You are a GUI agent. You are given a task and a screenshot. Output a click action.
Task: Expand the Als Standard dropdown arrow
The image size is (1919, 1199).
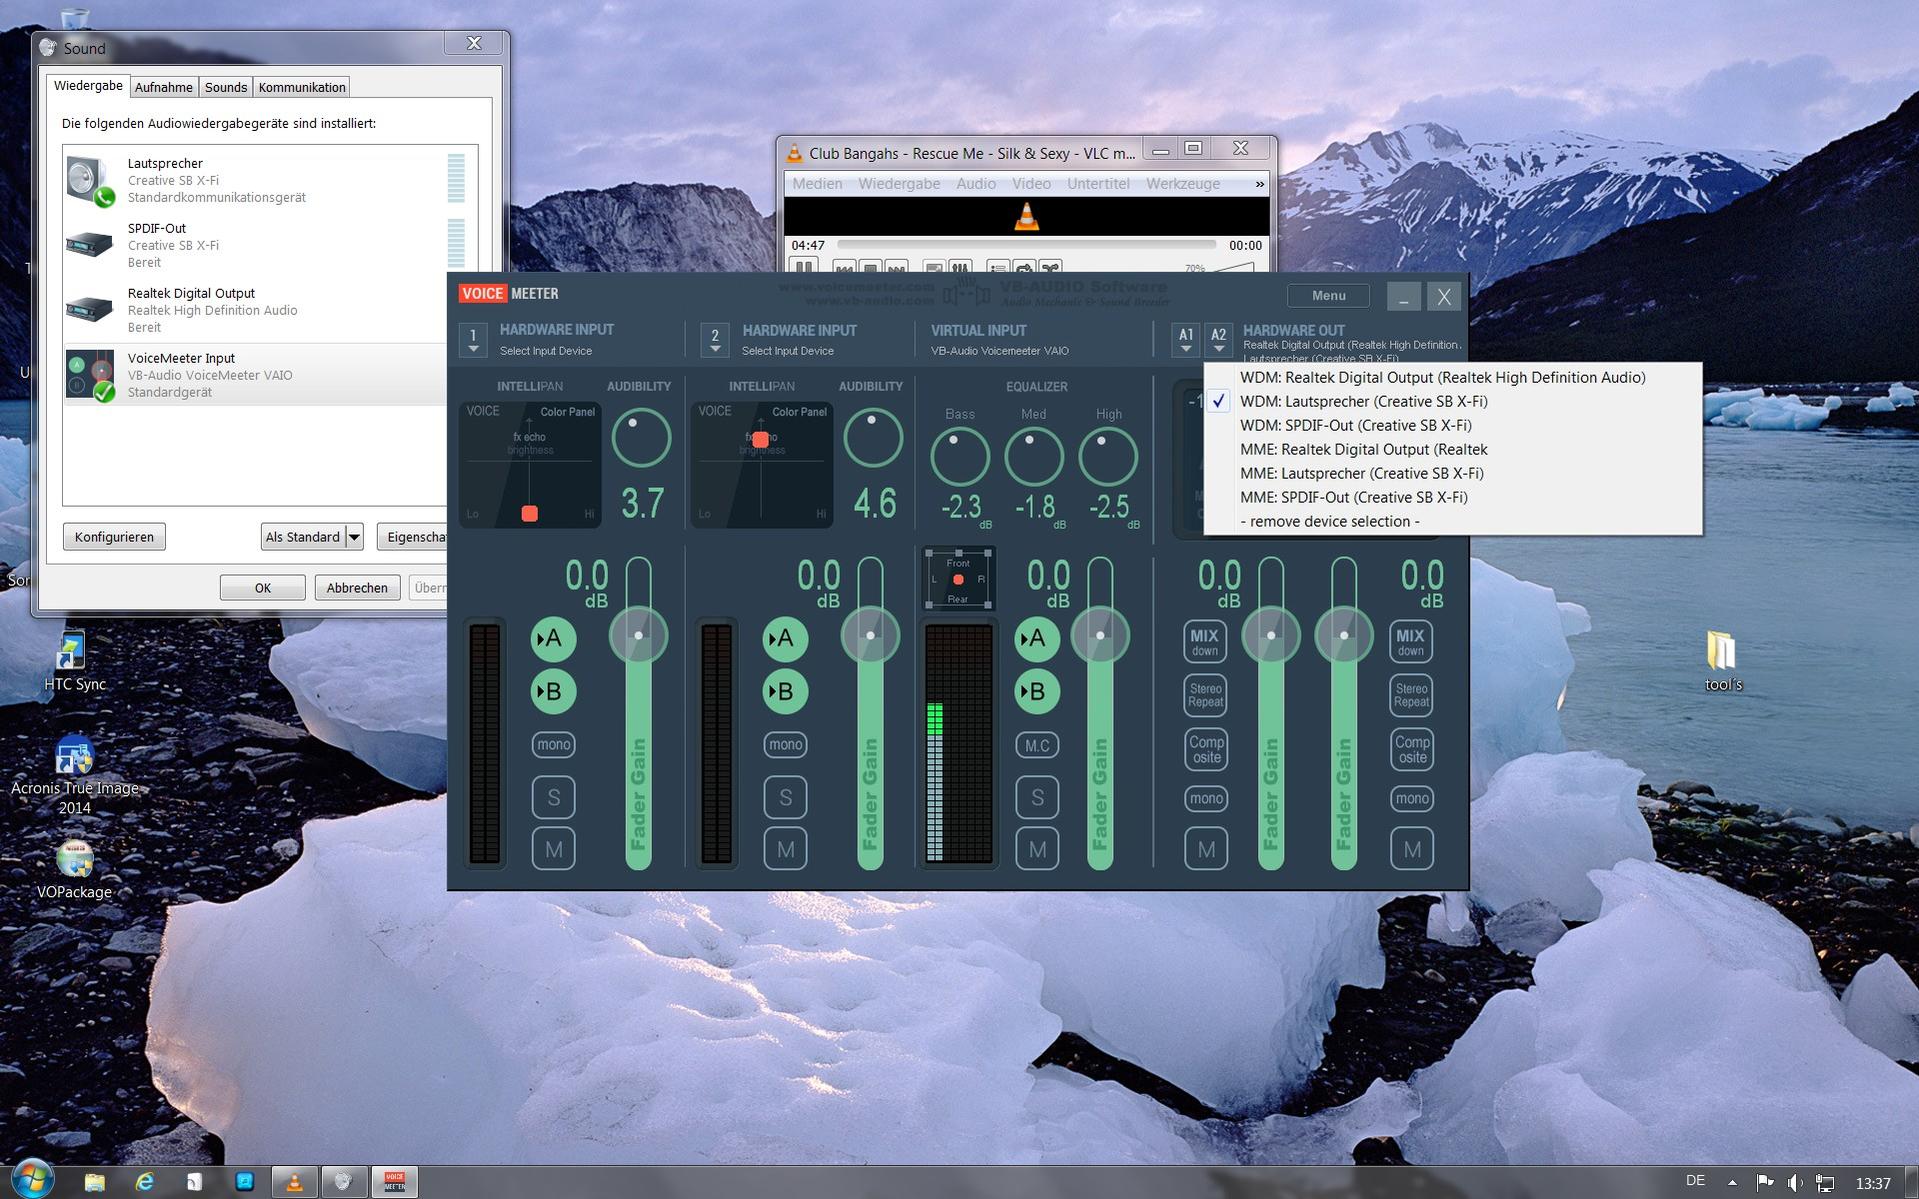(x=354, y=537)
